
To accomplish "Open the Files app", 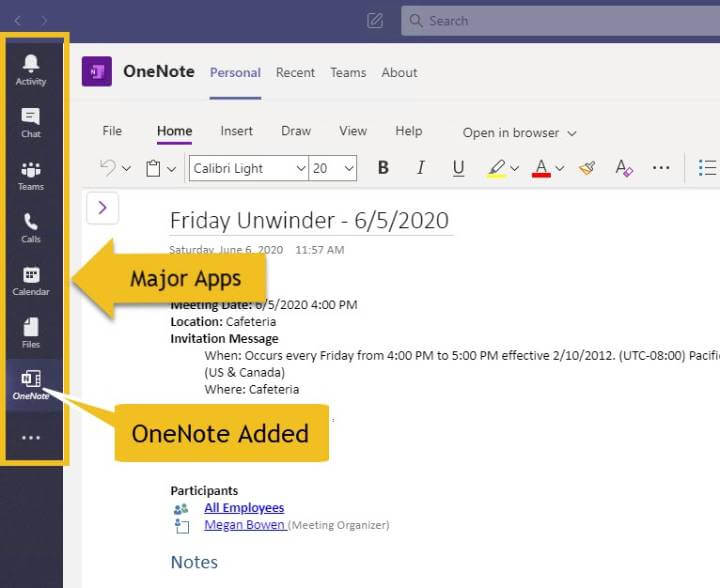I will point(31,333).
